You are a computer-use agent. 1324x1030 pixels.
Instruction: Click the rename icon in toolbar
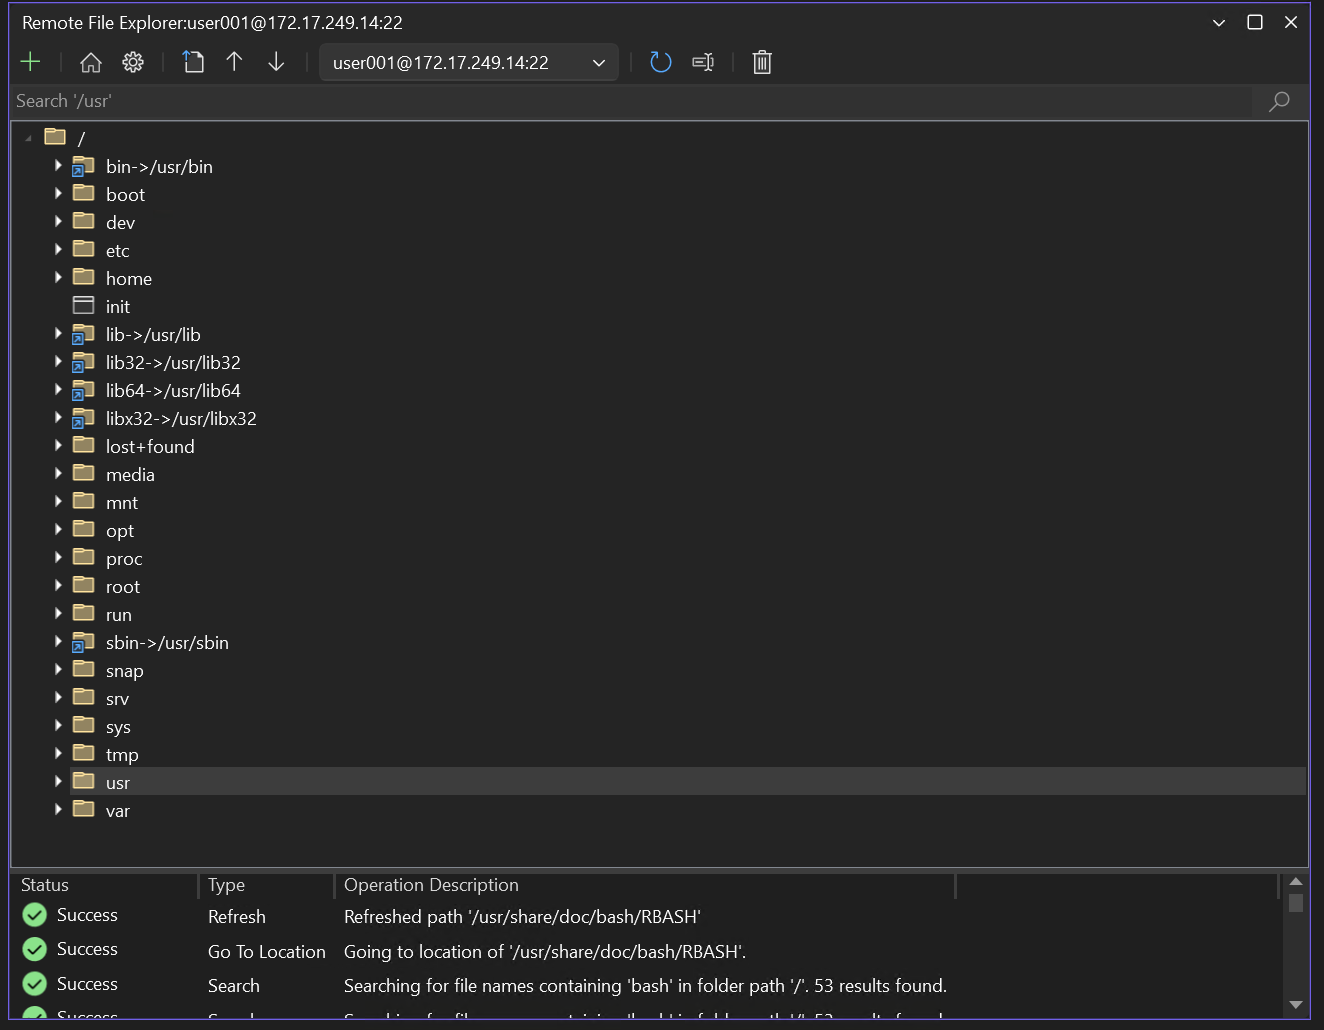pos(703,62)
